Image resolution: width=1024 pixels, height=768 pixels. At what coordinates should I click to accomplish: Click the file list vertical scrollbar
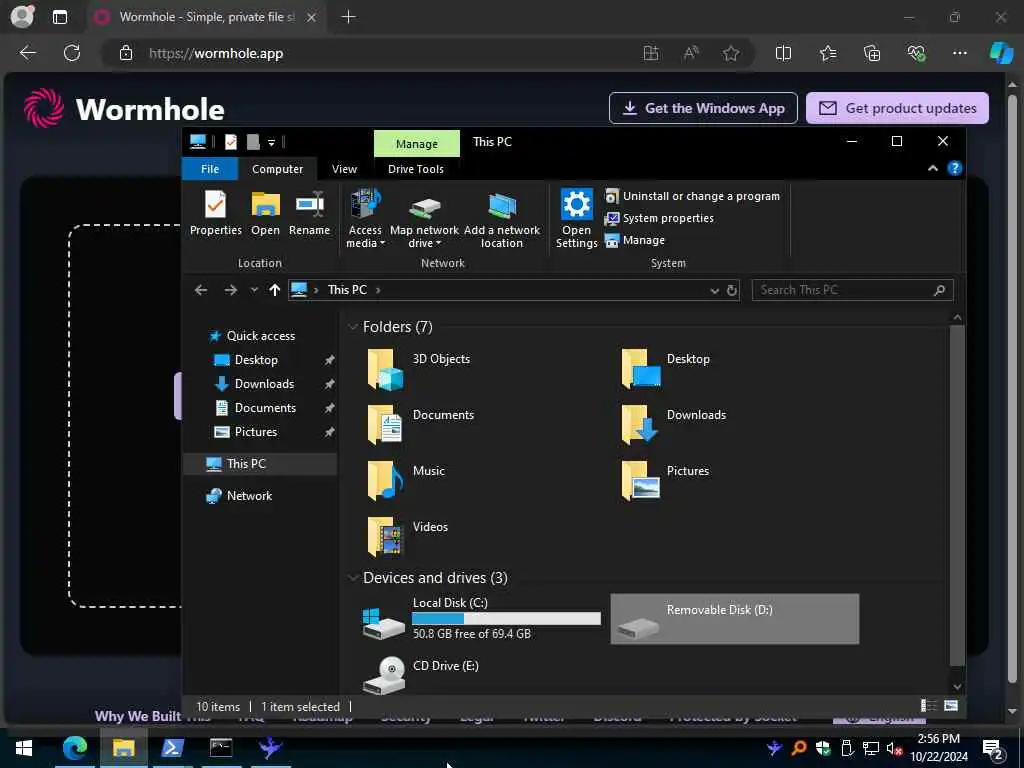957,496
